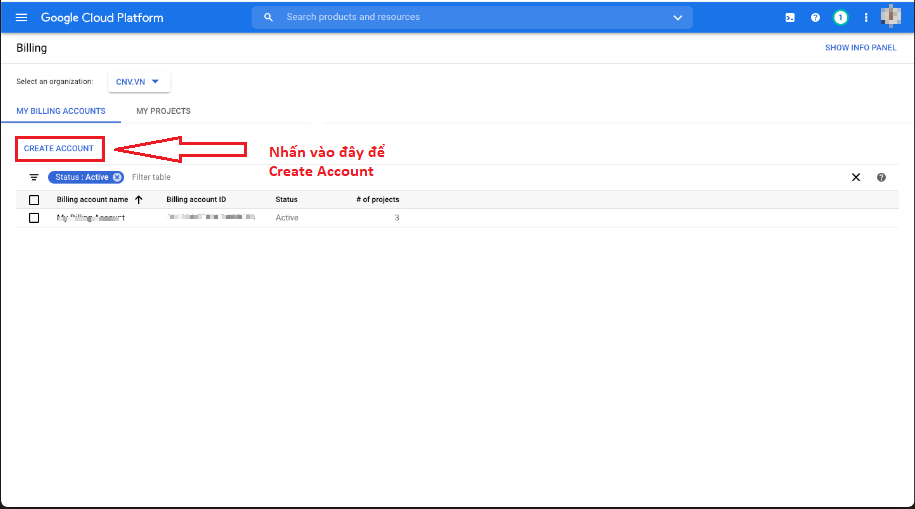Activate Cloud Shell icon
Viewport: 915px width, 509px height.
[x=790, y=18]
